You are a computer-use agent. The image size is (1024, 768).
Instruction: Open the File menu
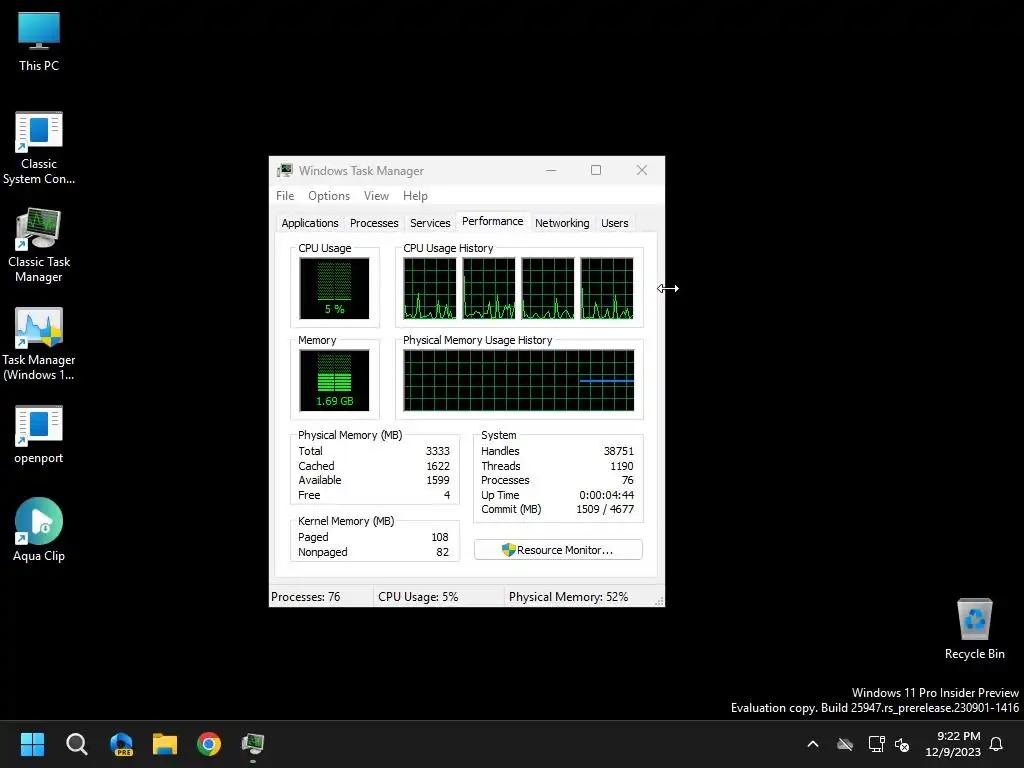[x=285, y=196]
